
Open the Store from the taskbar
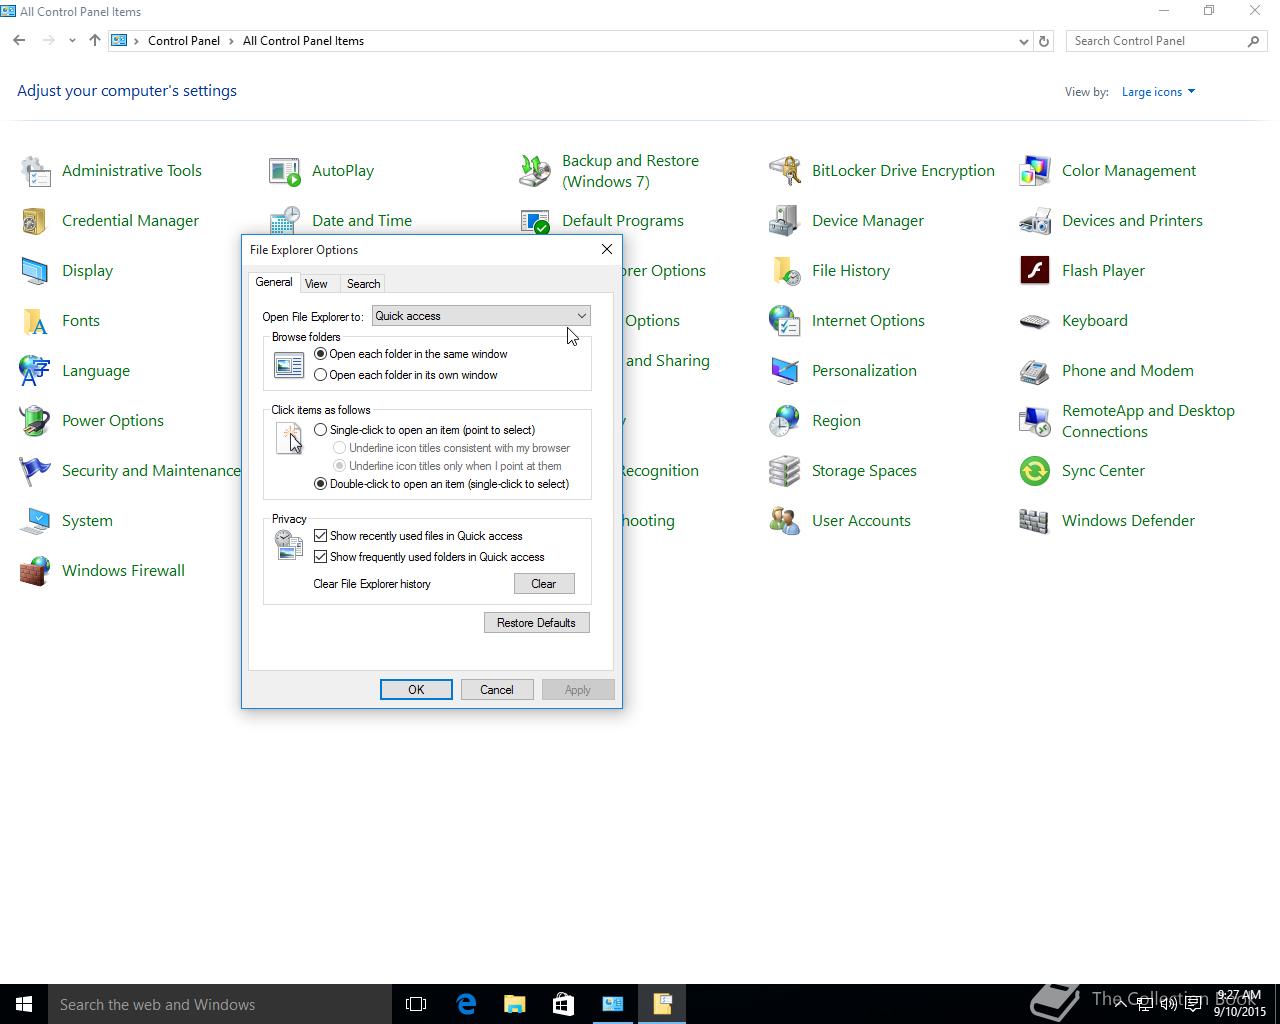[564, 1004]
